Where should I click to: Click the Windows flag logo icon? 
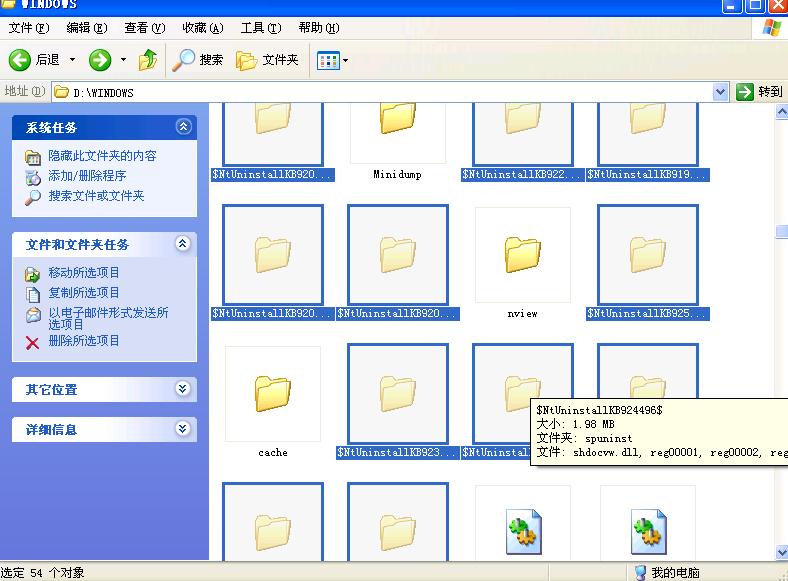click(771, 28)
